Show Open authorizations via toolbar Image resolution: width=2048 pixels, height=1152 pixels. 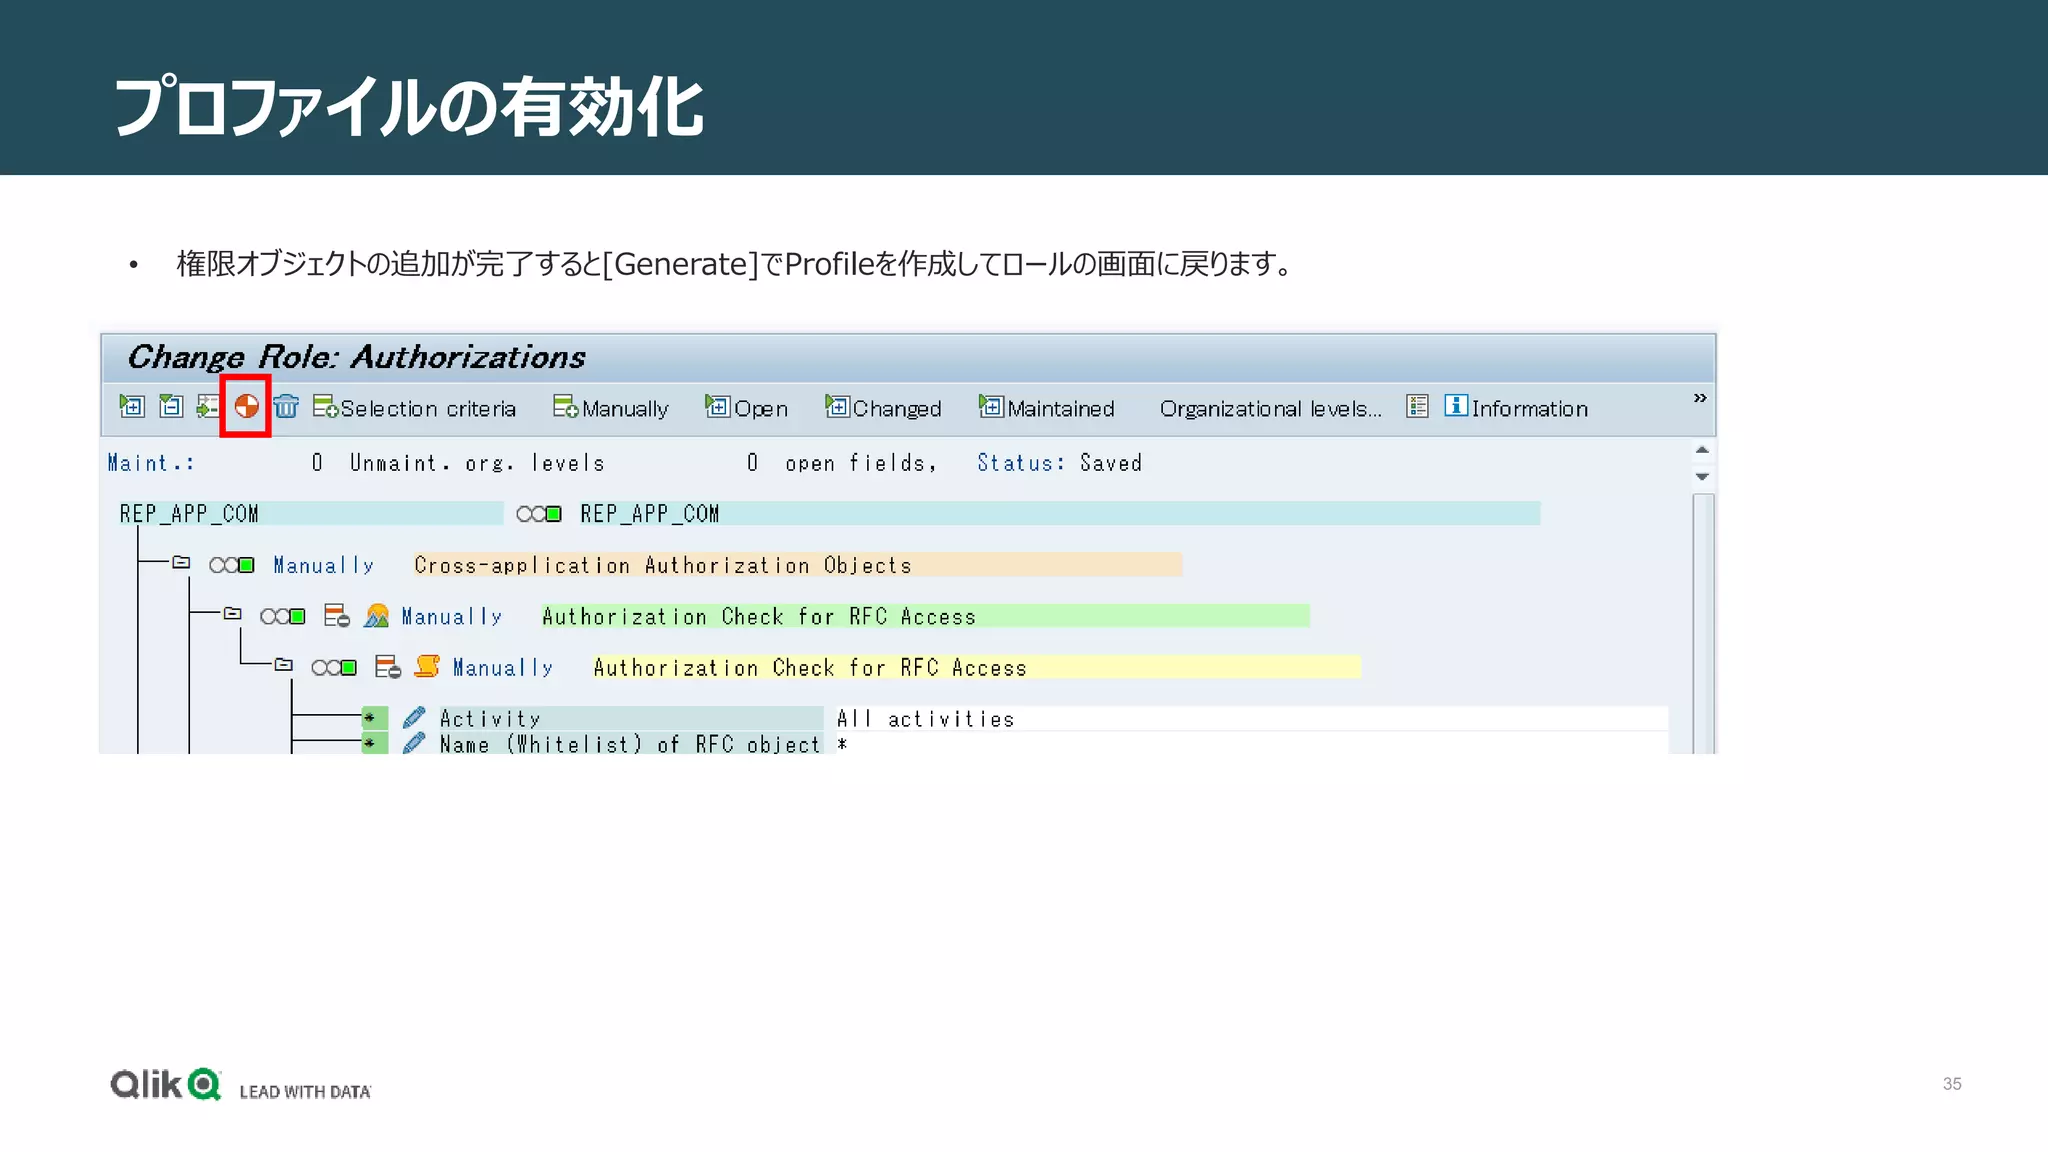pos(746,407)
